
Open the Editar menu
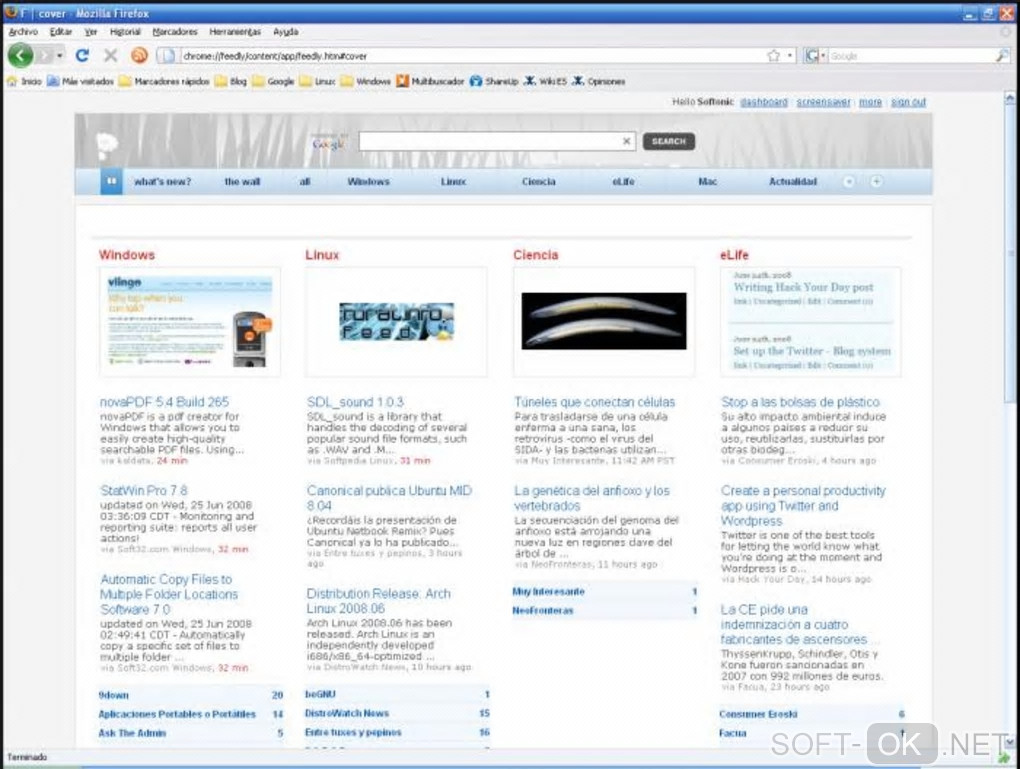pos(61,31)
